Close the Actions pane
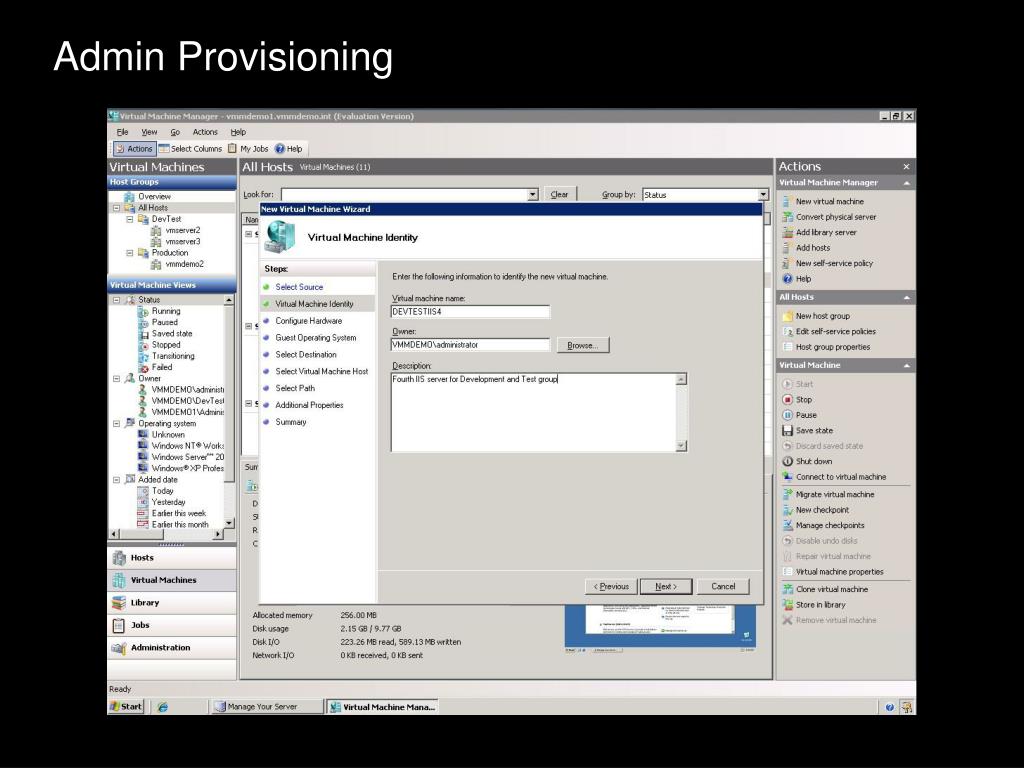1024x768 pixels. (x=906, y=167)
